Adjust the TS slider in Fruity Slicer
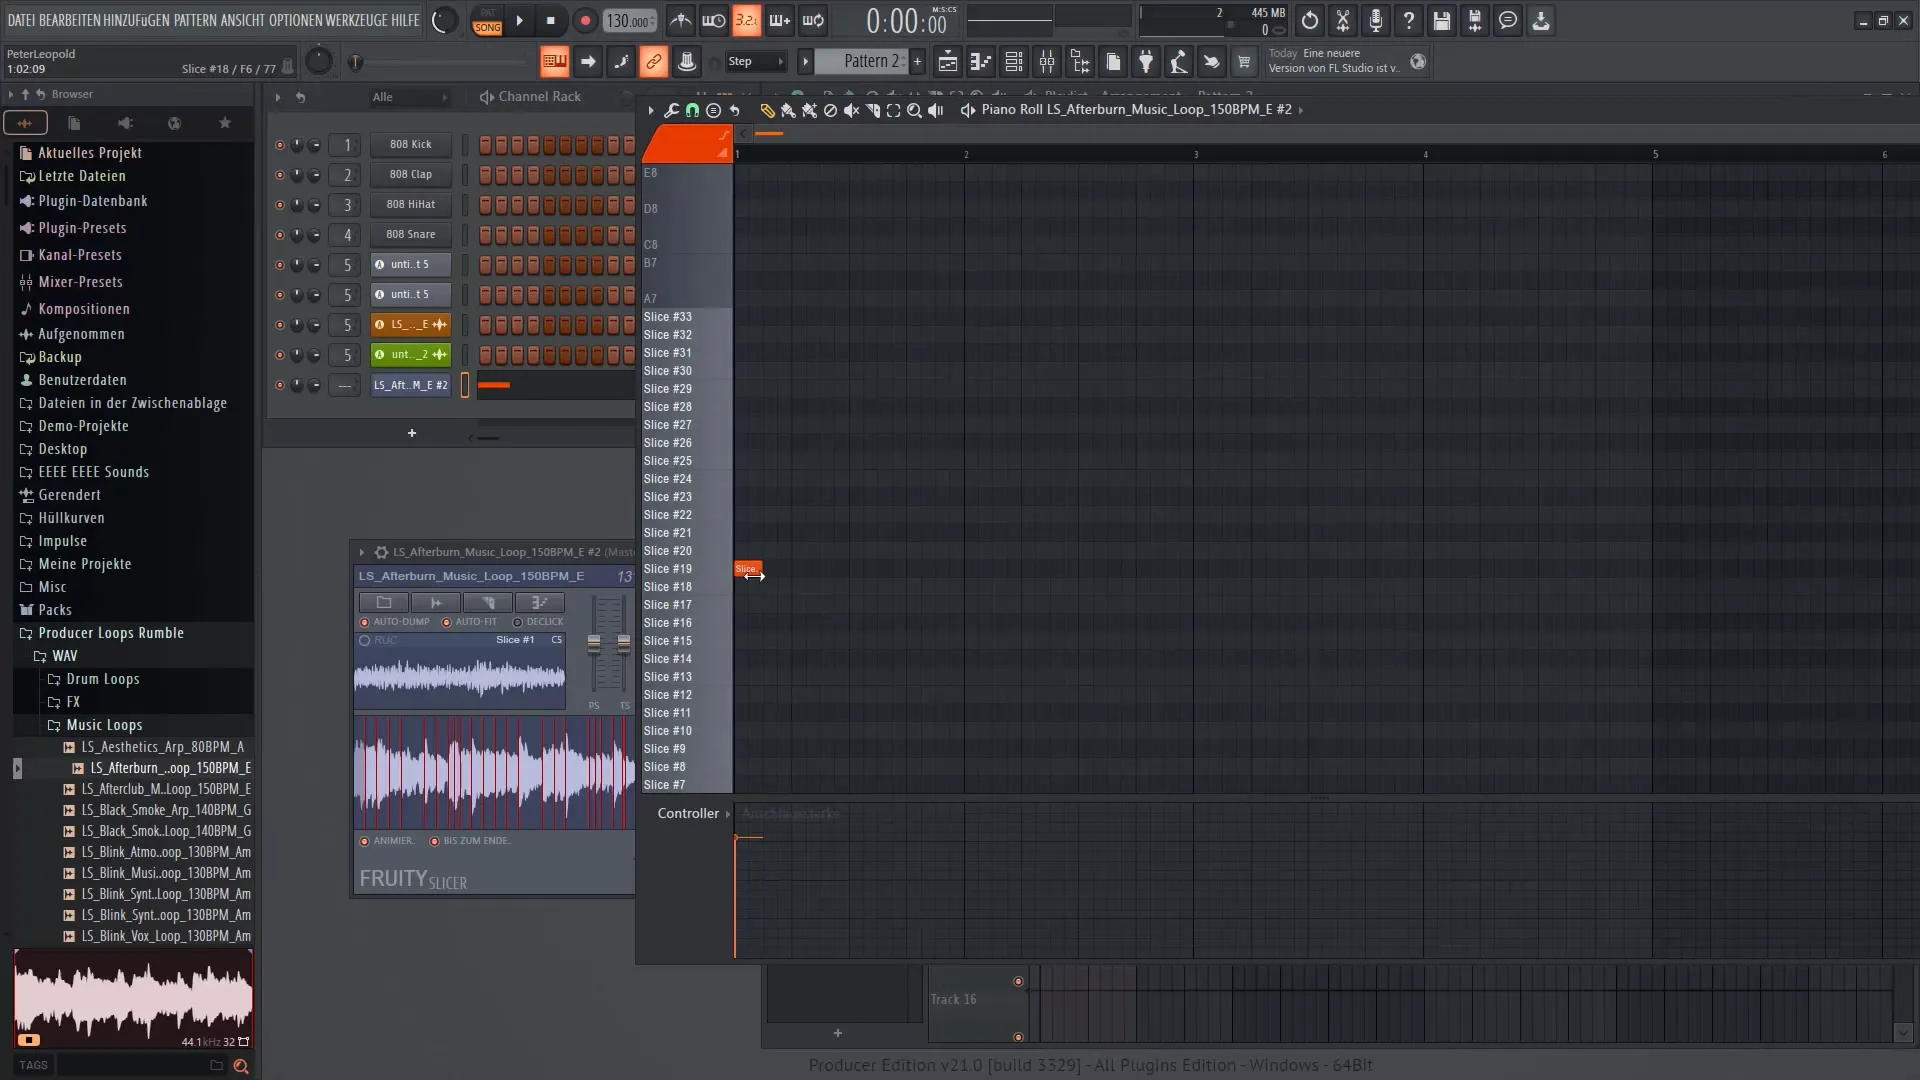The width and height of the screenshot is (1920, 1080). click(624, 645)
